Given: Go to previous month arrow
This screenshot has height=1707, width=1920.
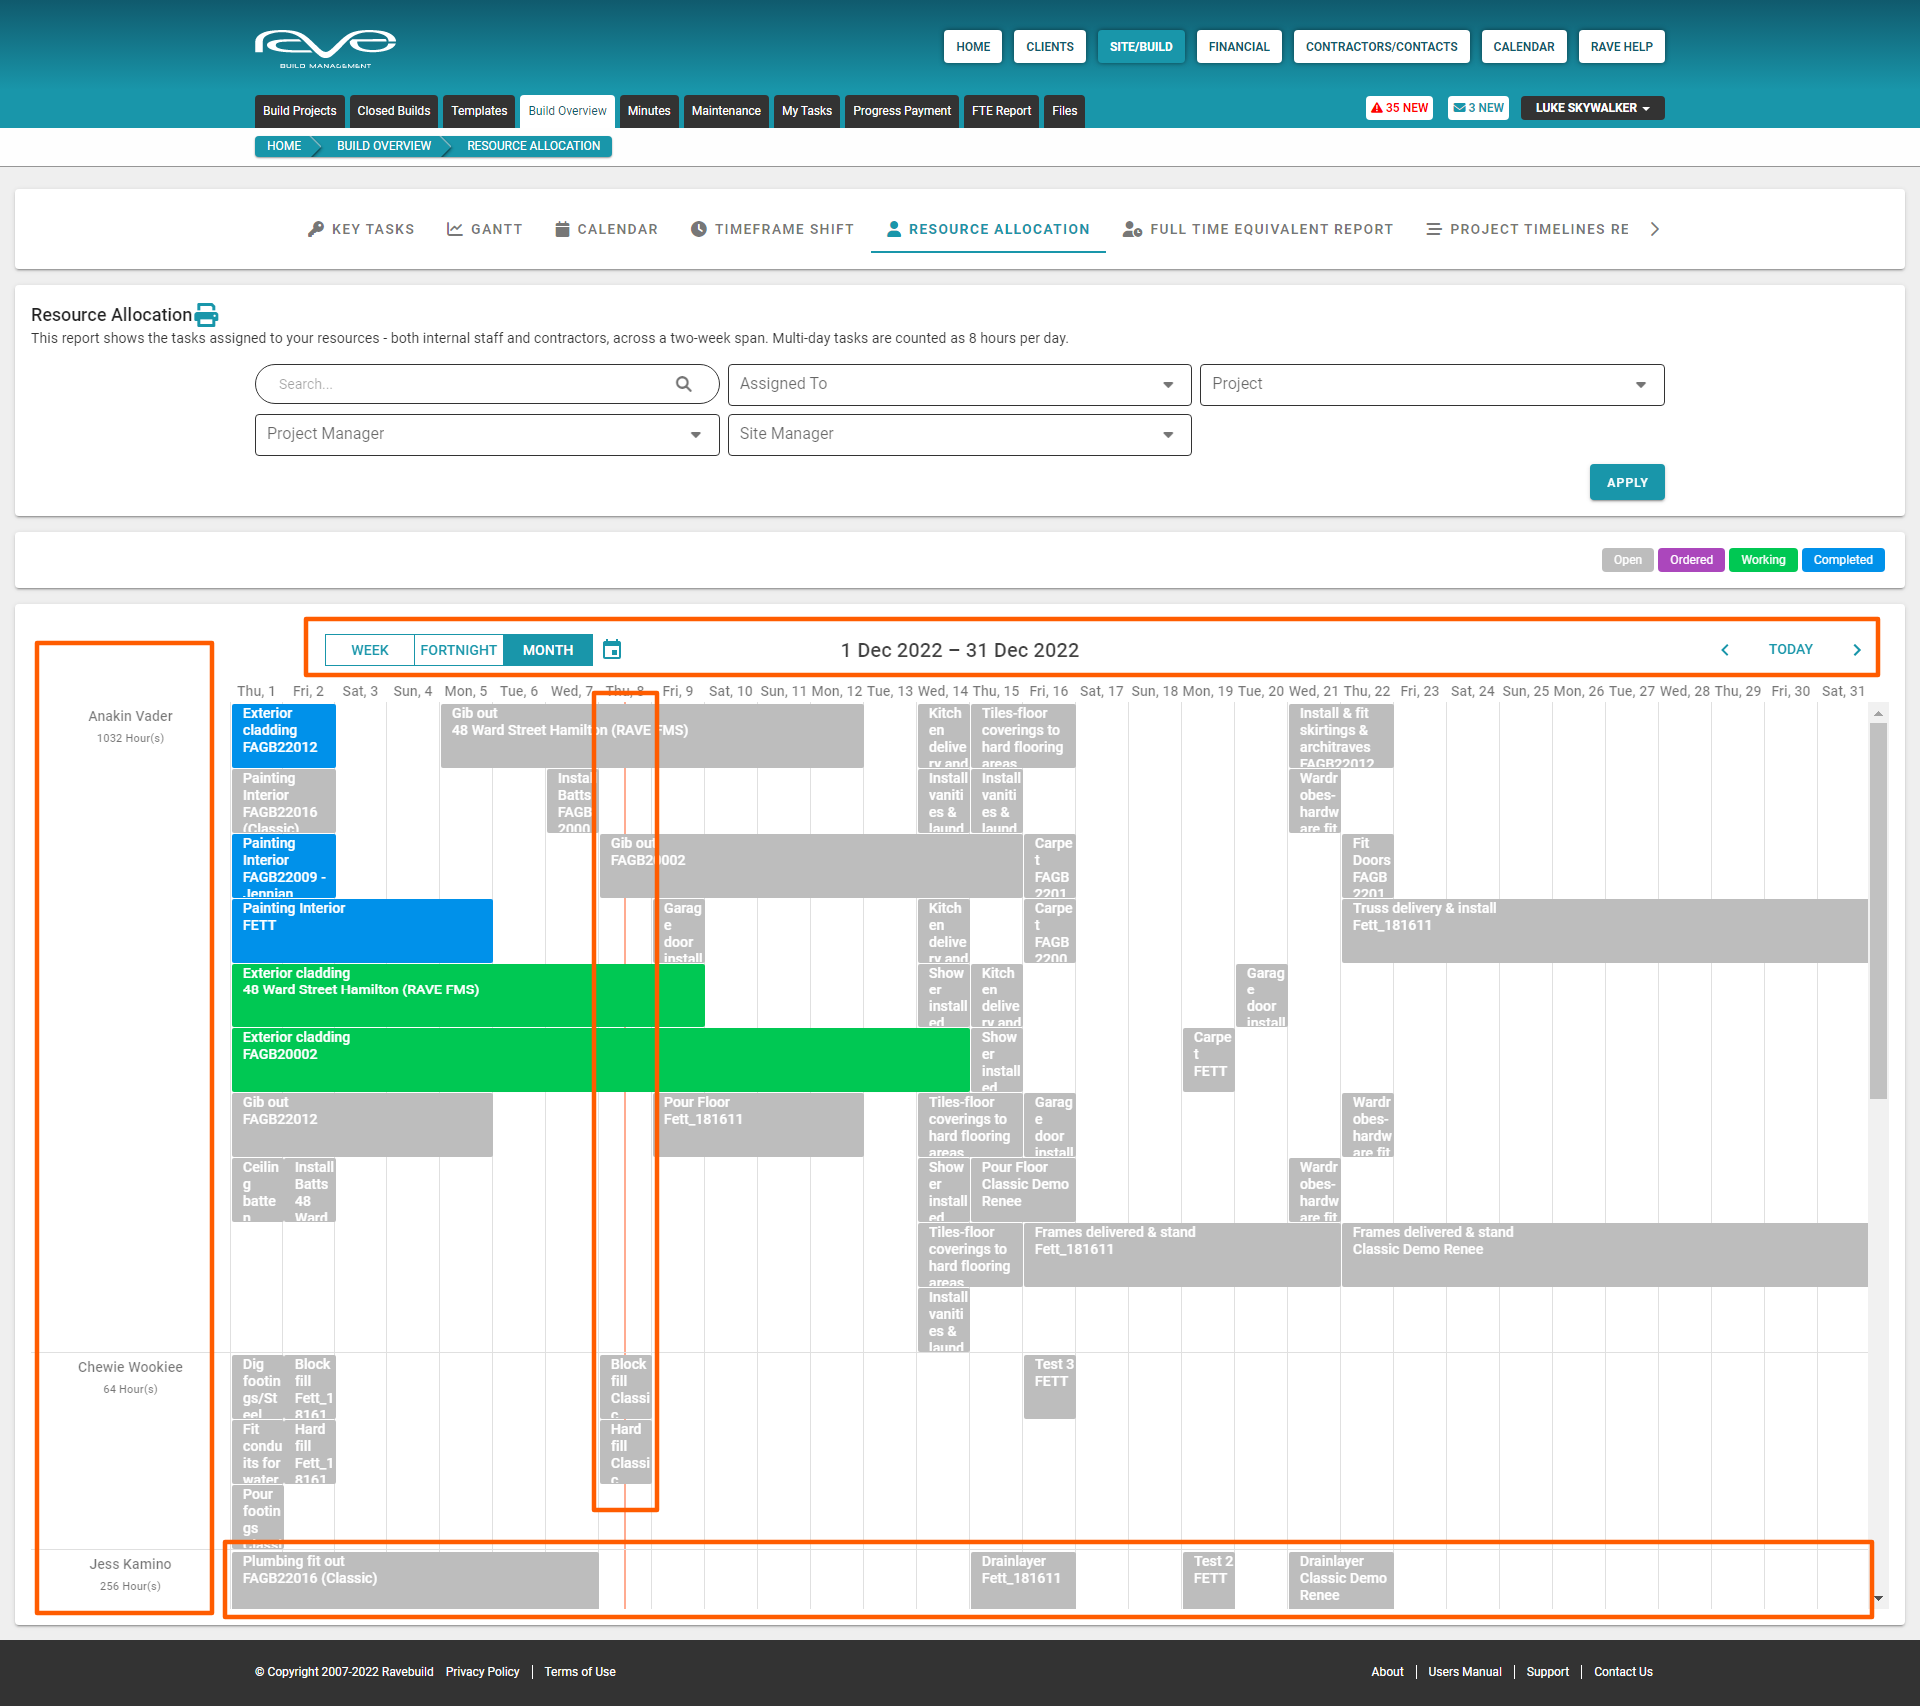Looking at the screenshot, I should coord(1725,650).
